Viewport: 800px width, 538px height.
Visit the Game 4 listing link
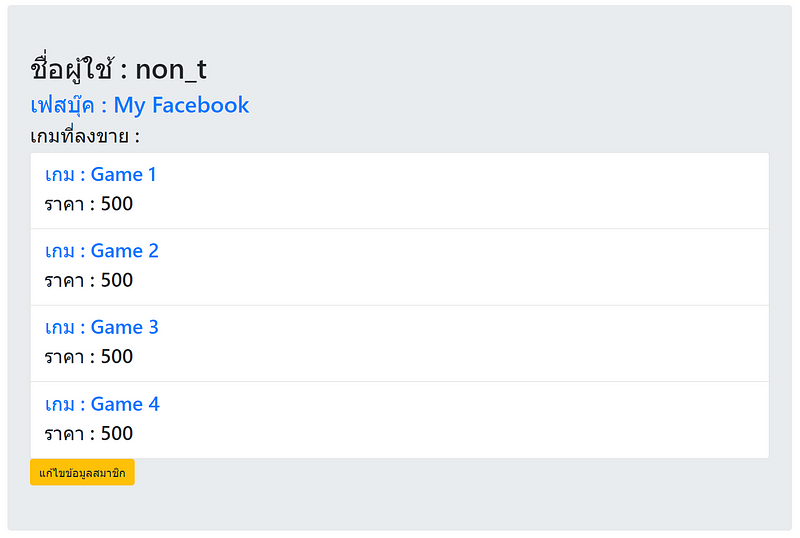(x=102, y=405)
